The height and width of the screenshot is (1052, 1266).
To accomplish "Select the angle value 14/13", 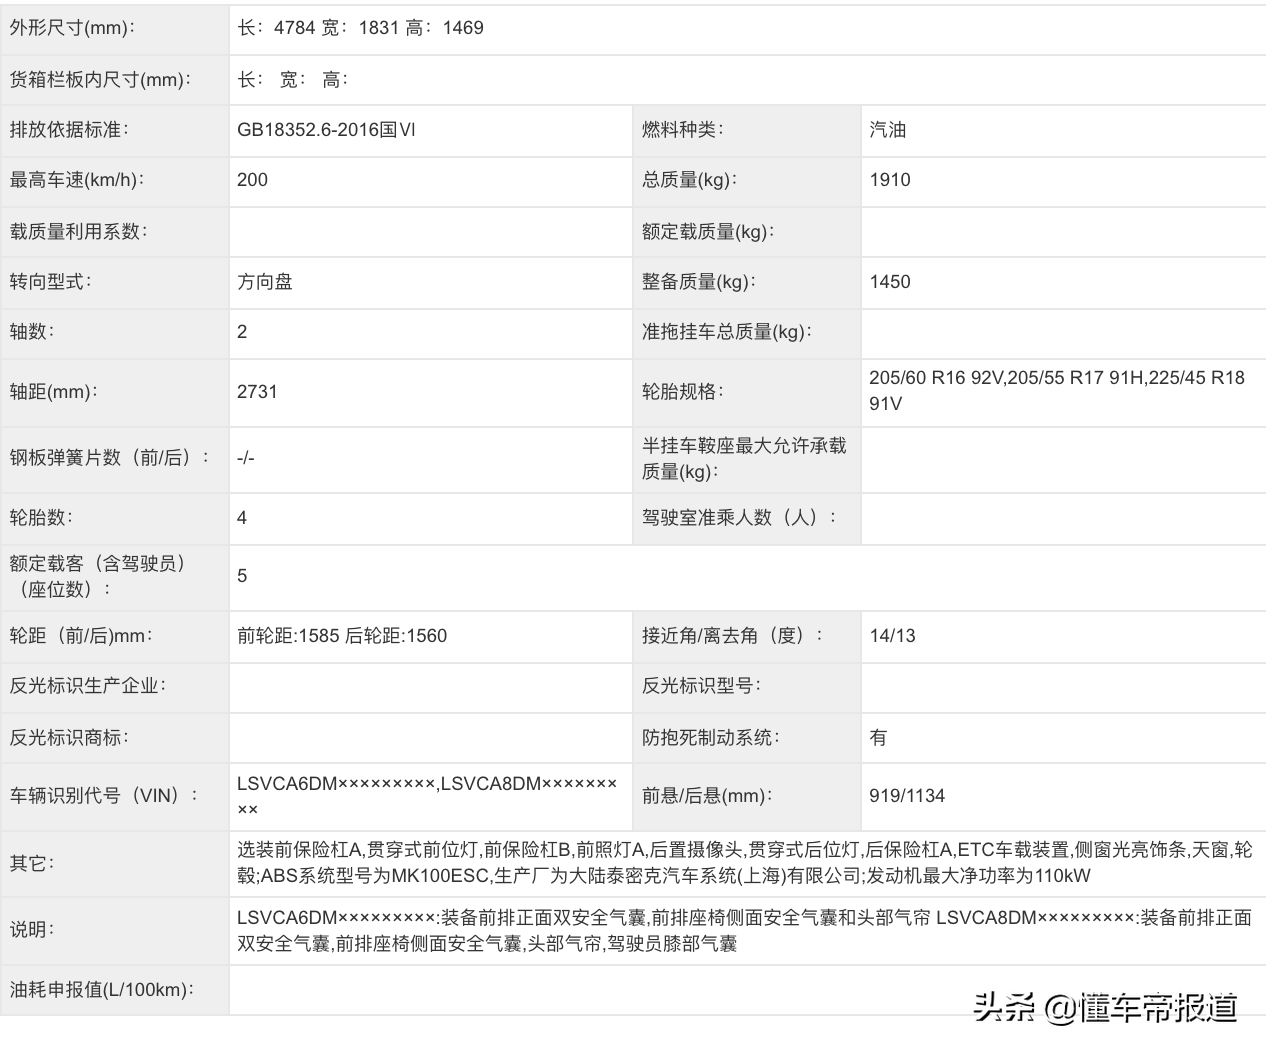I will click(x=892, y=636).
